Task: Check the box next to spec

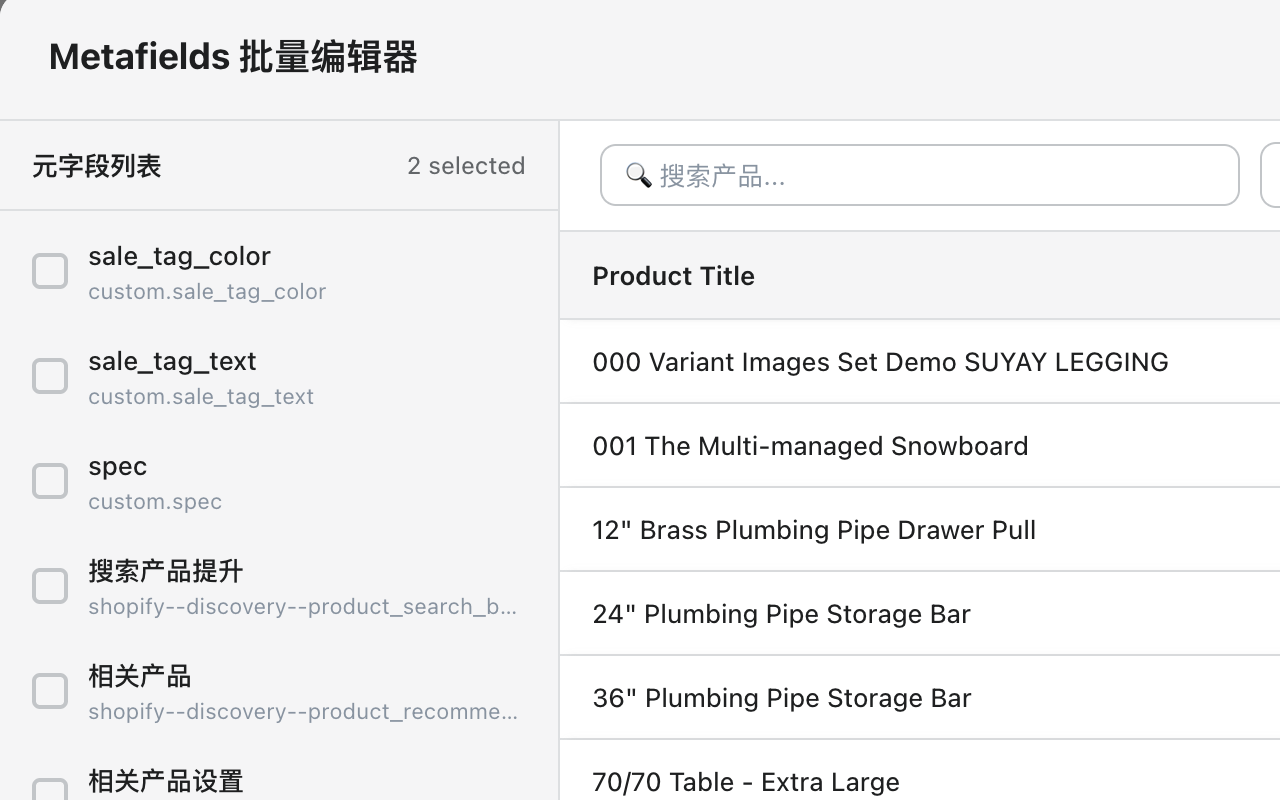Action: (50, 481)
